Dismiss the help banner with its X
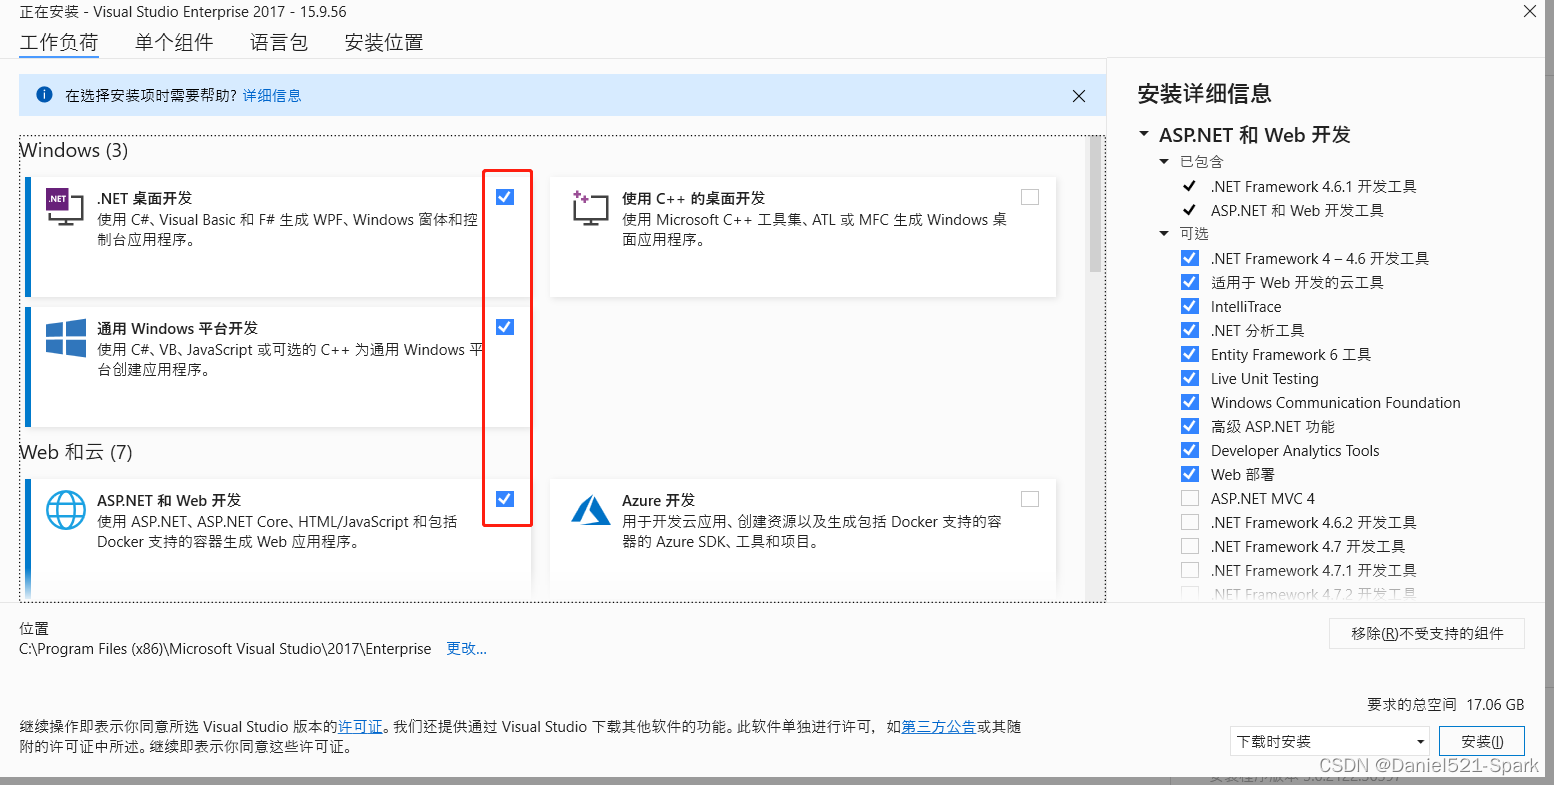Image resolution: width=1554 pixels, height=785 pixels. point(1079,96)
